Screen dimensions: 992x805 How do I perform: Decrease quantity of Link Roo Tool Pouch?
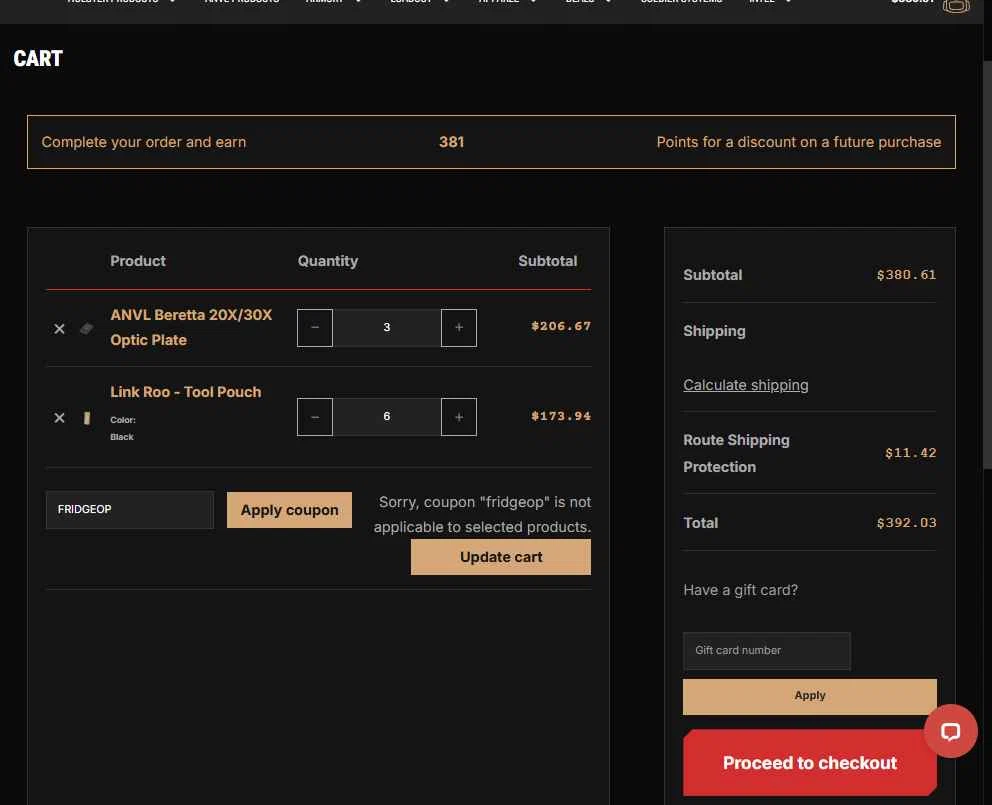[x=314, y=417]
